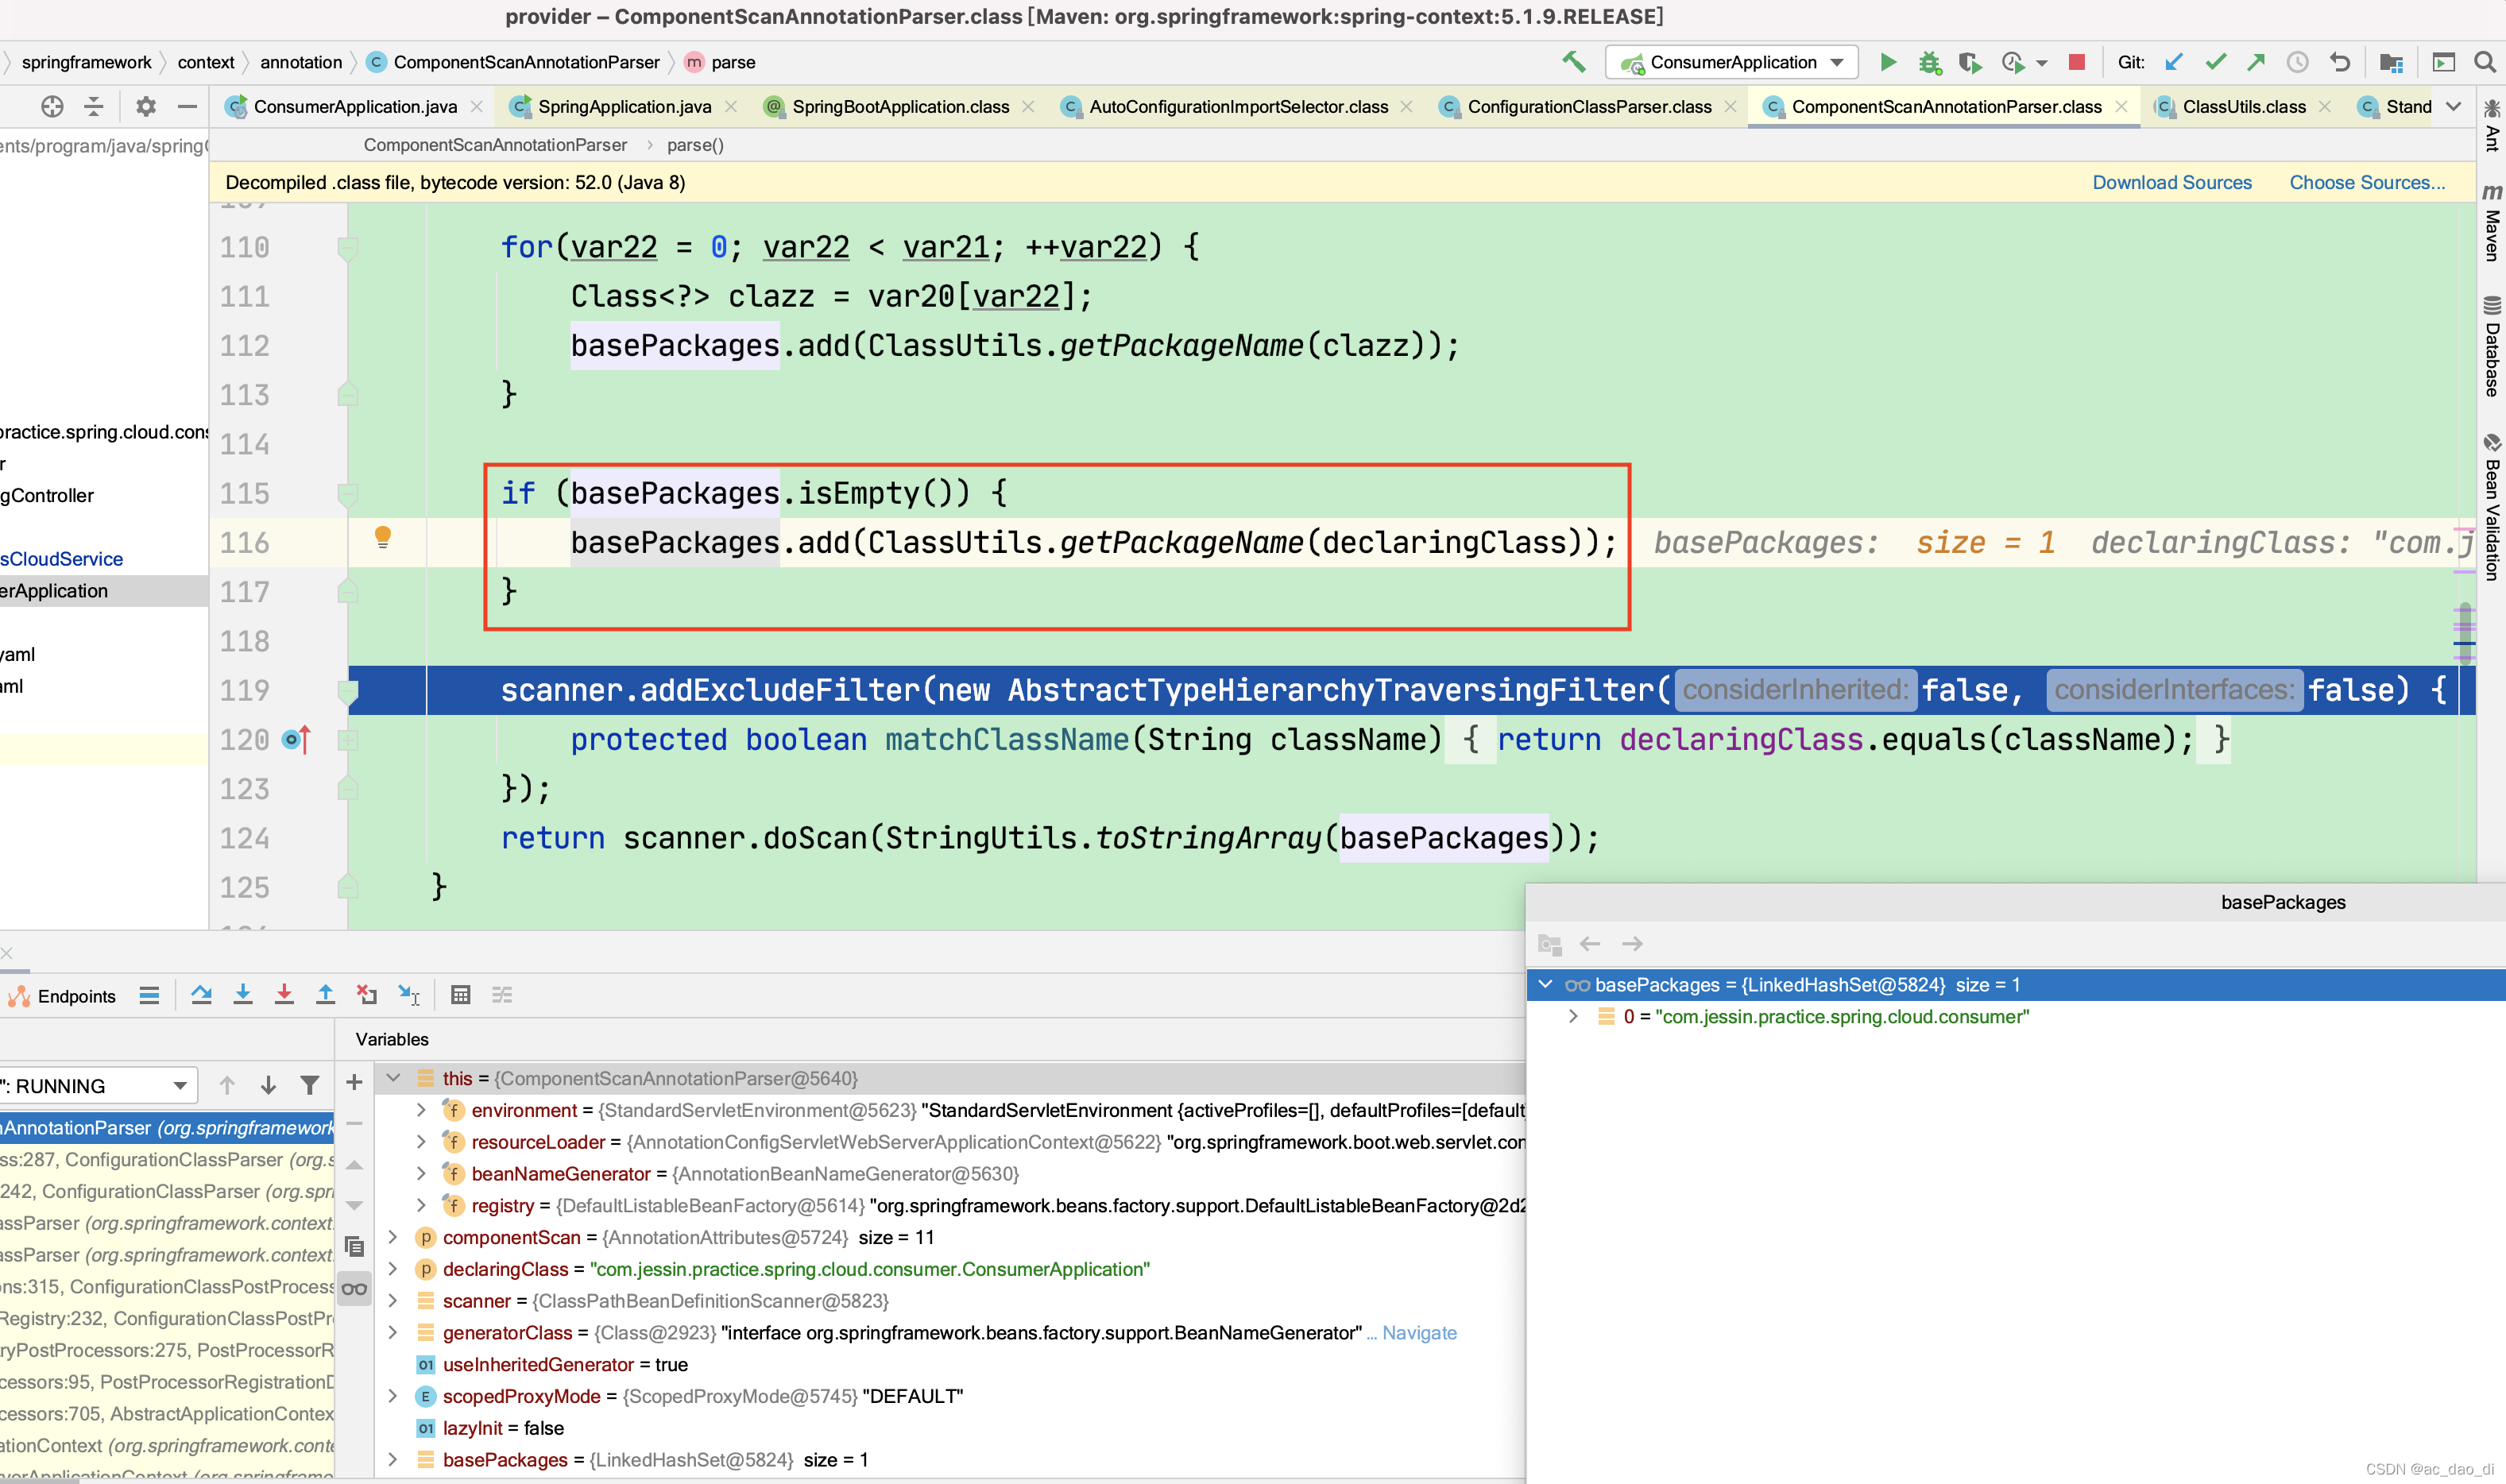Run ConsumerApplication with the green play icon

(1887, 62)
